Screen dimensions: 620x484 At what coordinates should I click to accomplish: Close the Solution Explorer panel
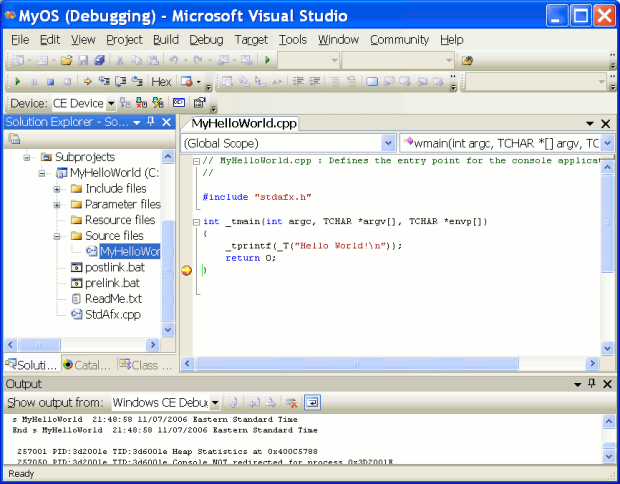[x=166, y=122]
